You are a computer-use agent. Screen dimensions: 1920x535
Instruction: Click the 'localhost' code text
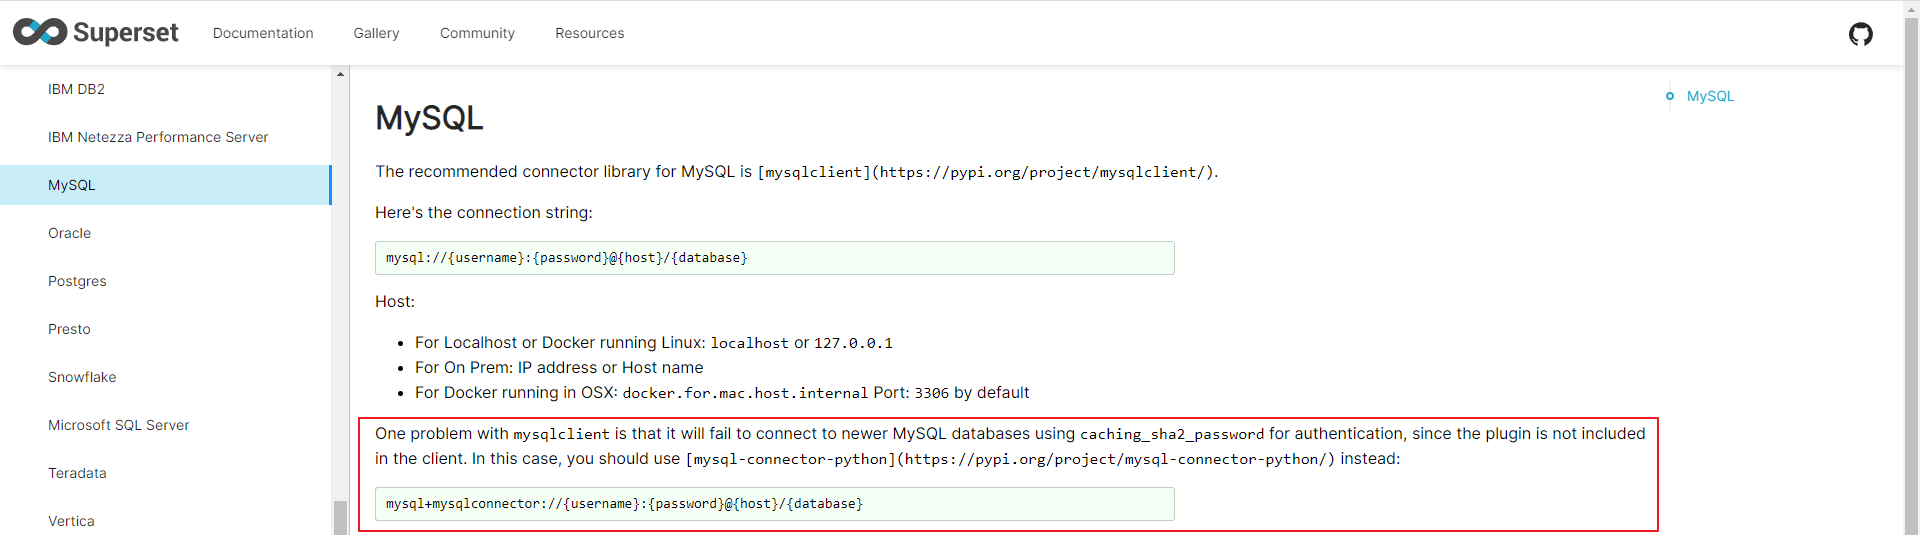749,343
